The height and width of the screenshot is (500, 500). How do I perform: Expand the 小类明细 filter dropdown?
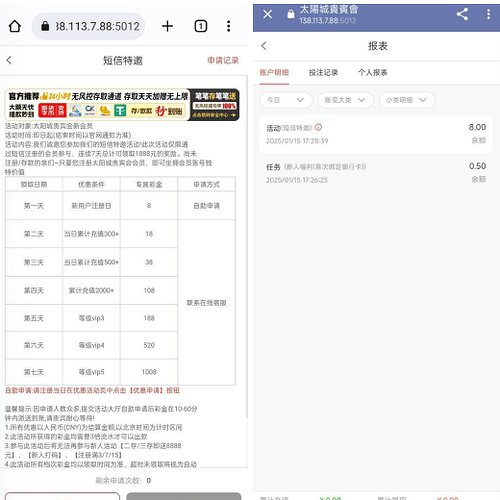407,100
